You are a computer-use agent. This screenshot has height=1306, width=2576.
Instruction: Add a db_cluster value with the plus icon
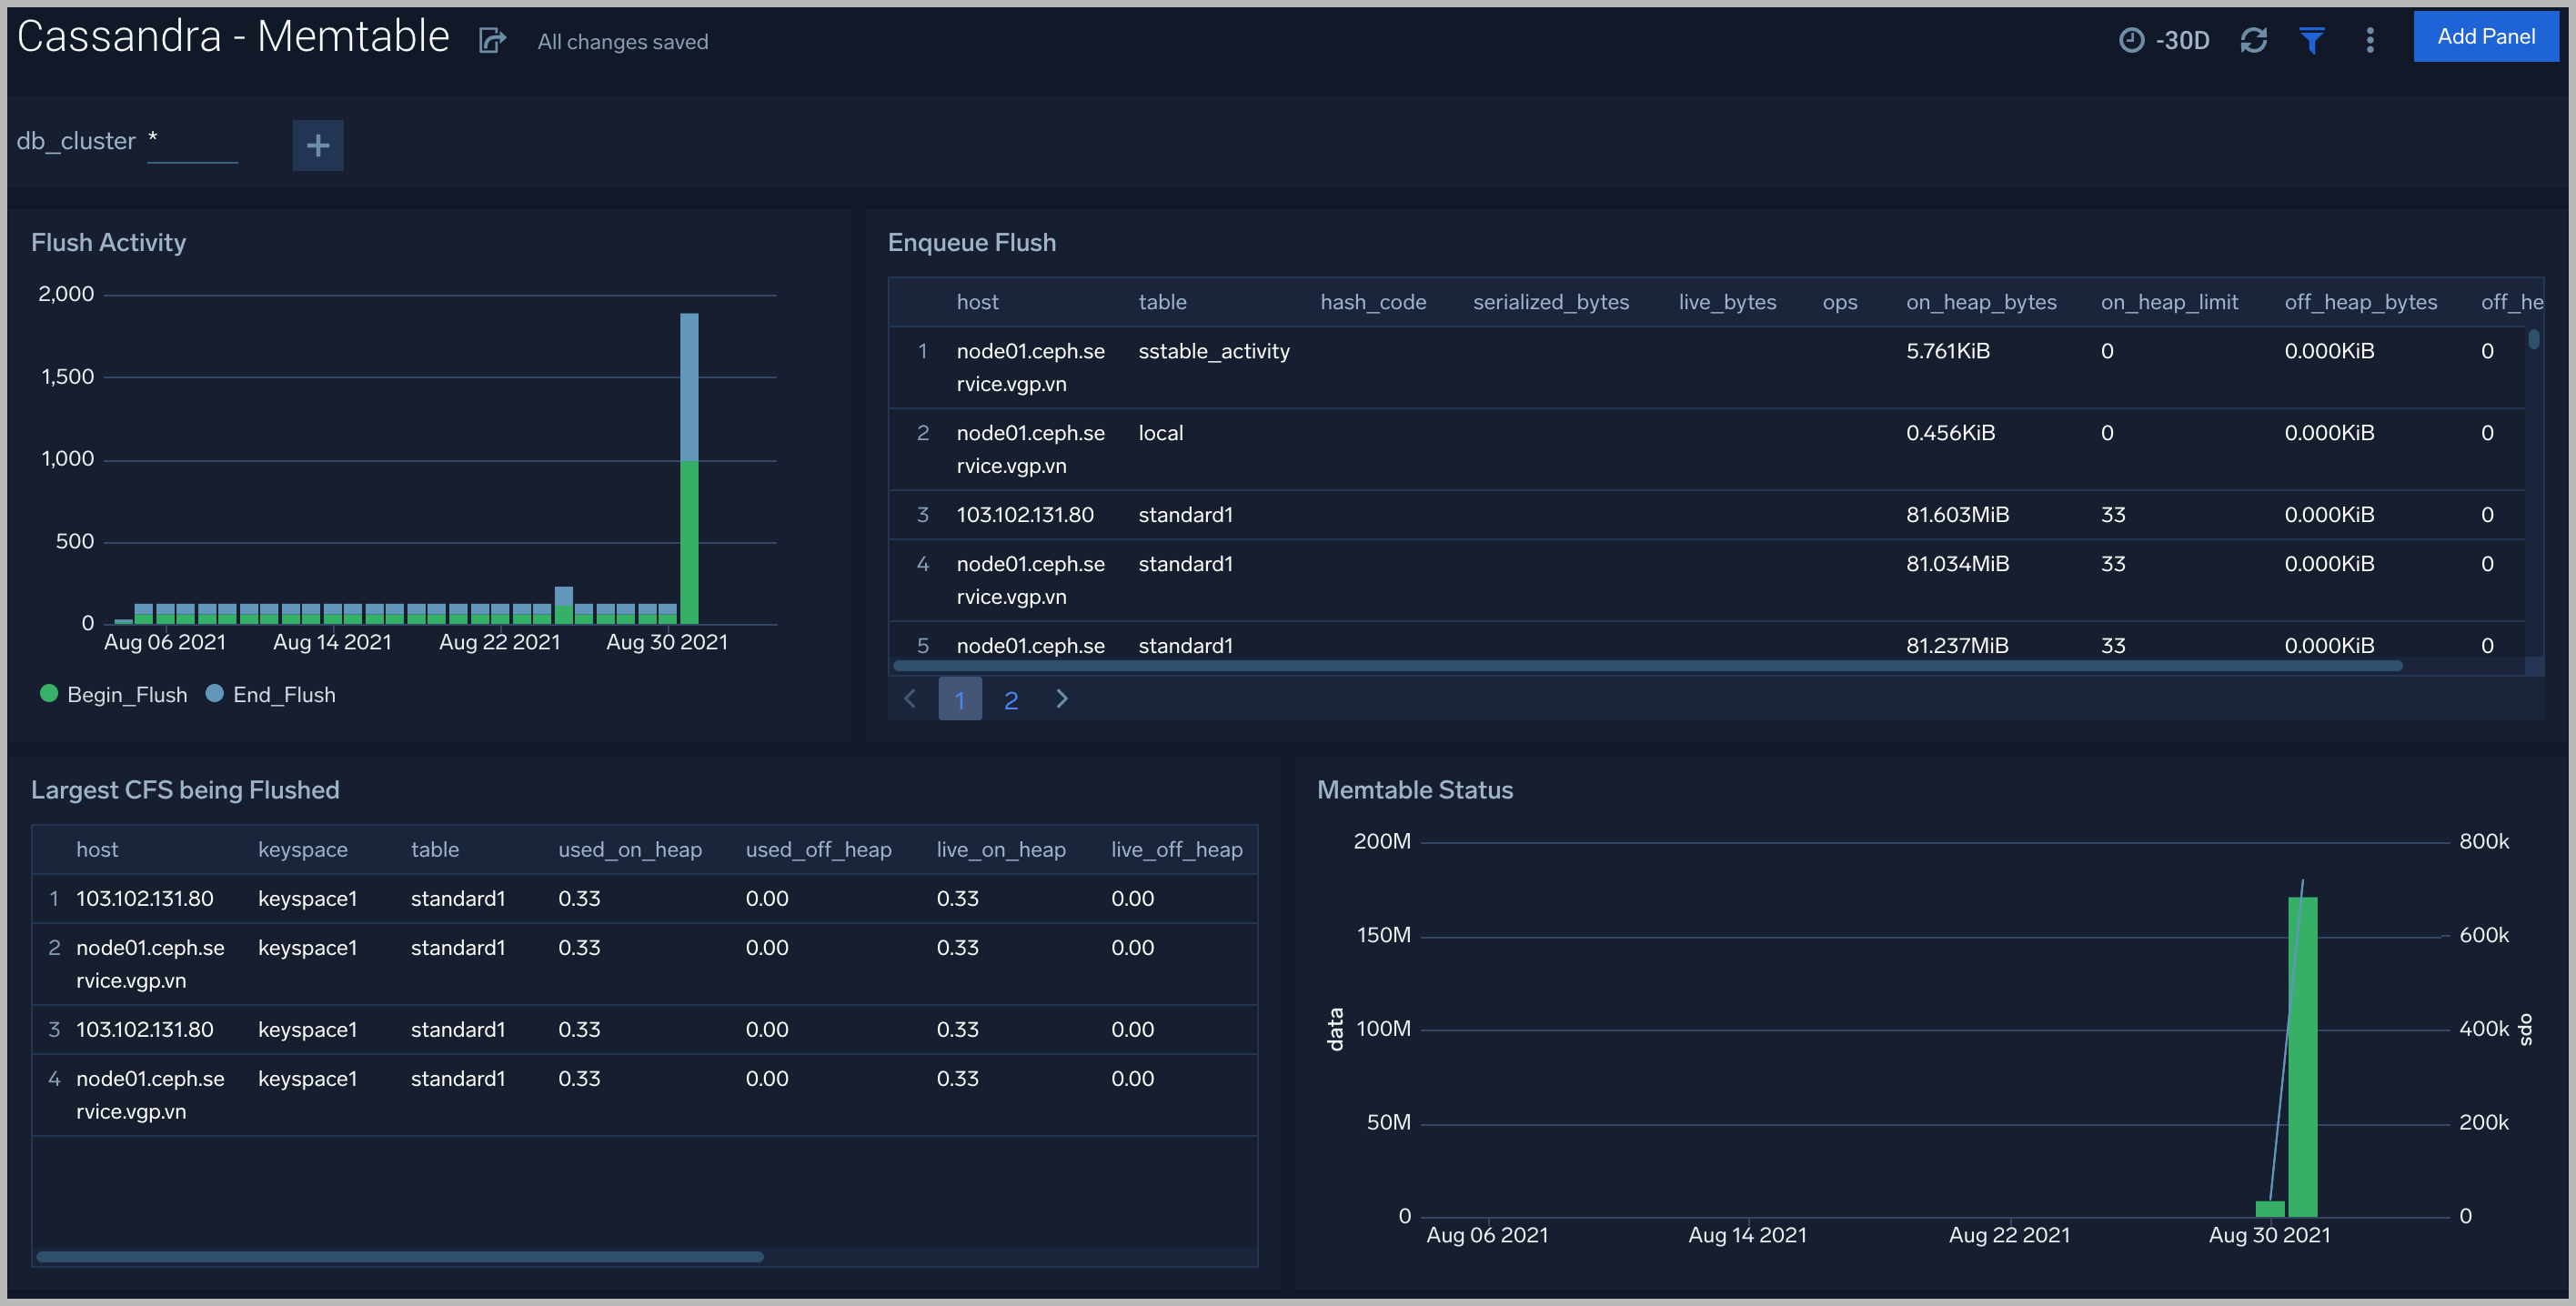coord(318,145)
